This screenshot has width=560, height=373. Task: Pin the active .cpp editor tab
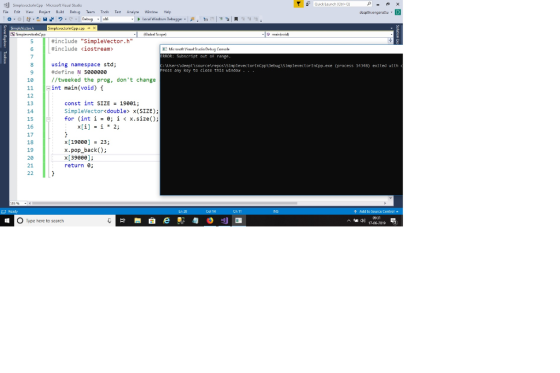point(89,28)
